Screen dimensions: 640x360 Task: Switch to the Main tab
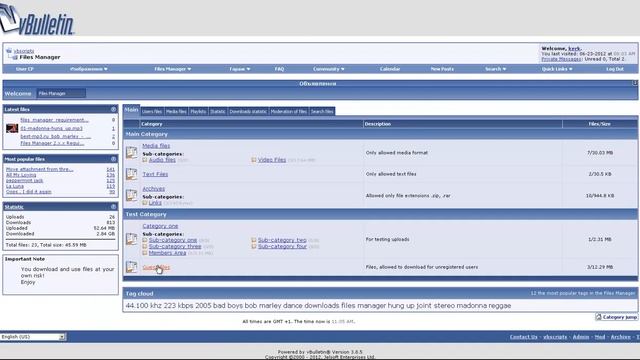pos(131,110)
